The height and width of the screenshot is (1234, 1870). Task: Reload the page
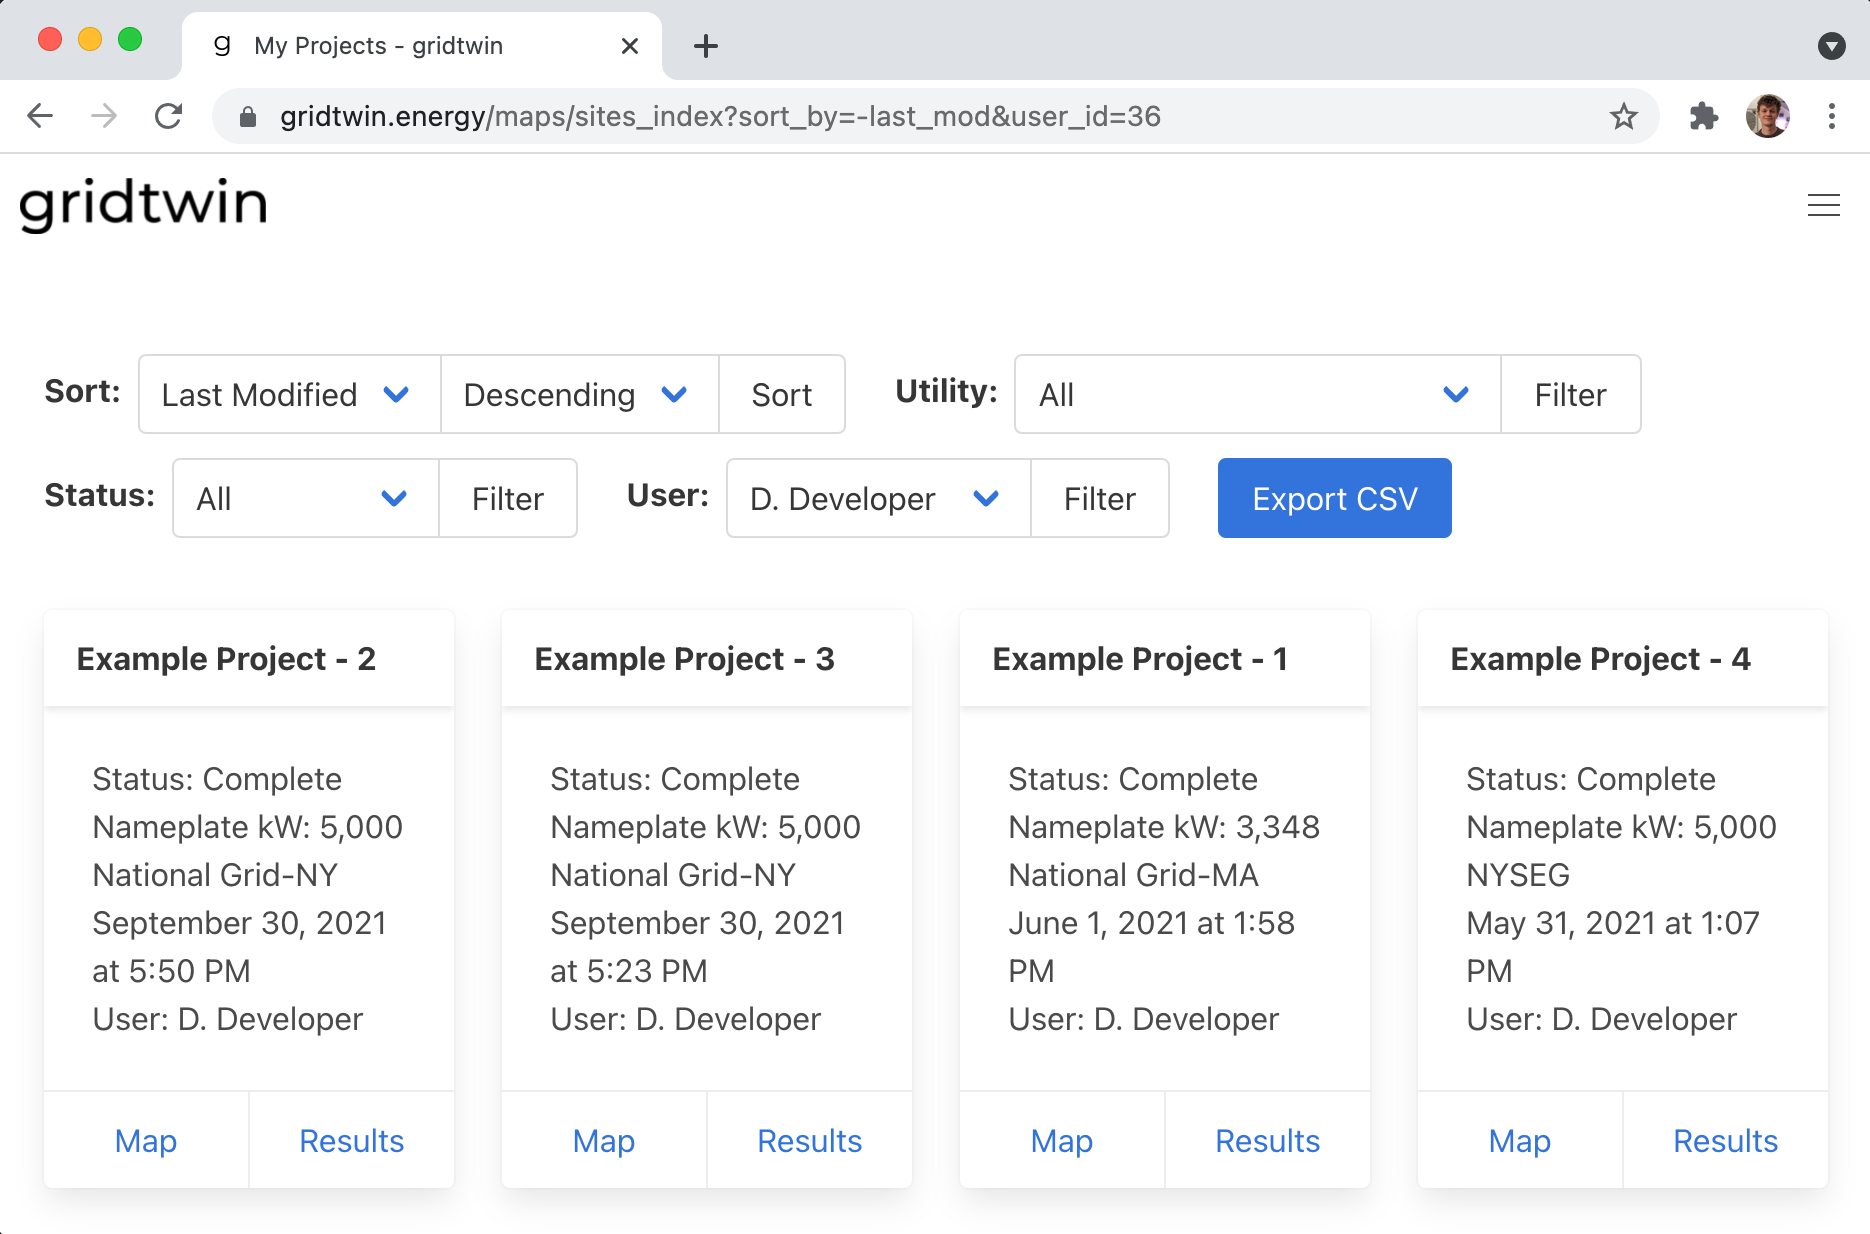[168, 115]
